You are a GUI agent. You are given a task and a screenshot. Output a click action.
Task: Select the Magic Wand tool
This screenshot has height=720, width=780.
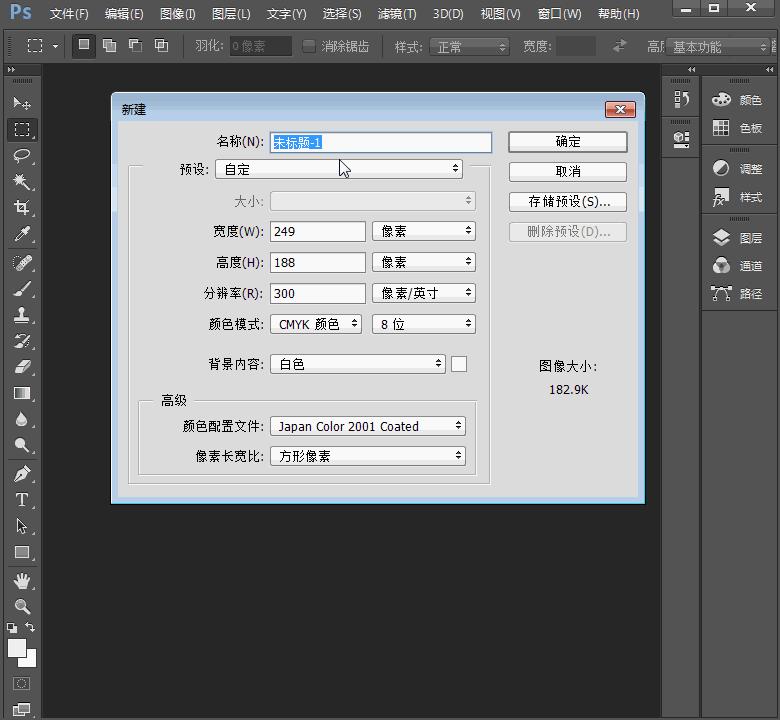[x=21, y=182]
